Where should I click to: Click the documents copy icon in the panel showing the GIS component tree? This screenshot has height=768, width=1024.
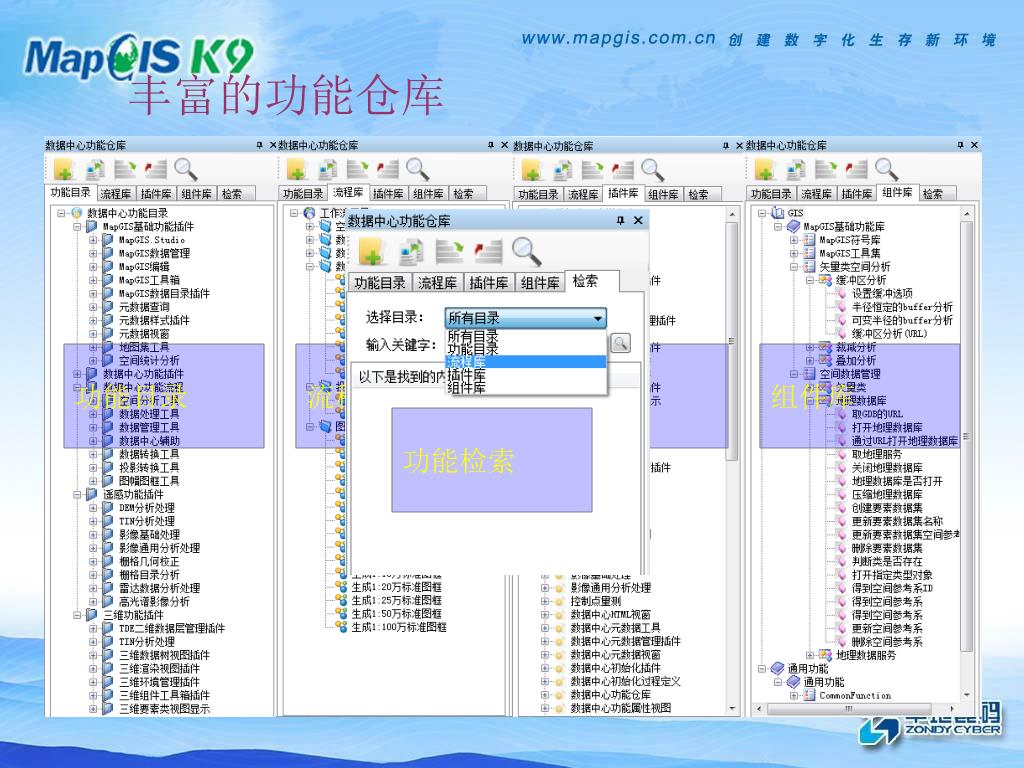pyautogui.click(x=795, y=170)
